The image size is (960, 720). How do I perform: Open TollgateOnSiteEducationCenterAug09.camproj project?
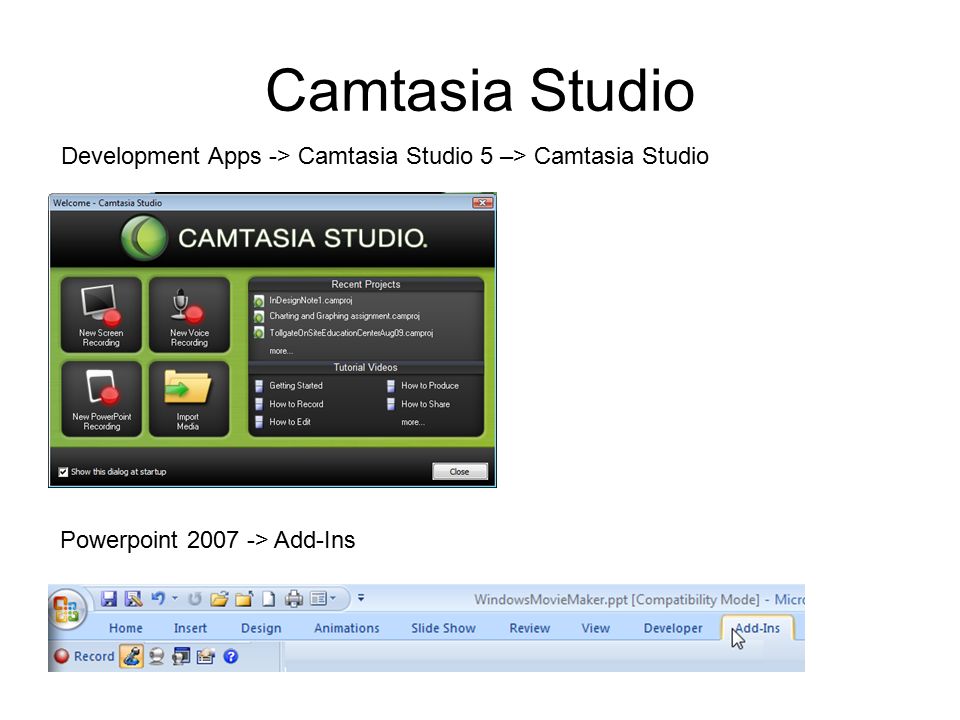351,333
